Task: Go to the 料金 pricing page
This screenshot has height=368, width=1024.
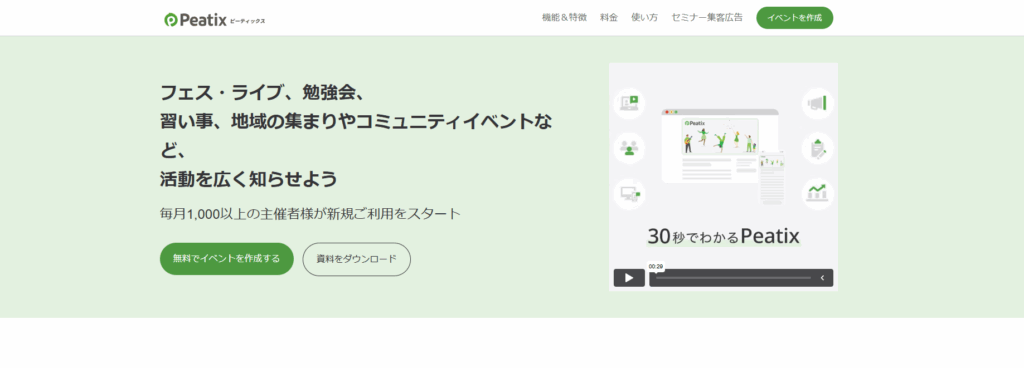Action: 609,18
